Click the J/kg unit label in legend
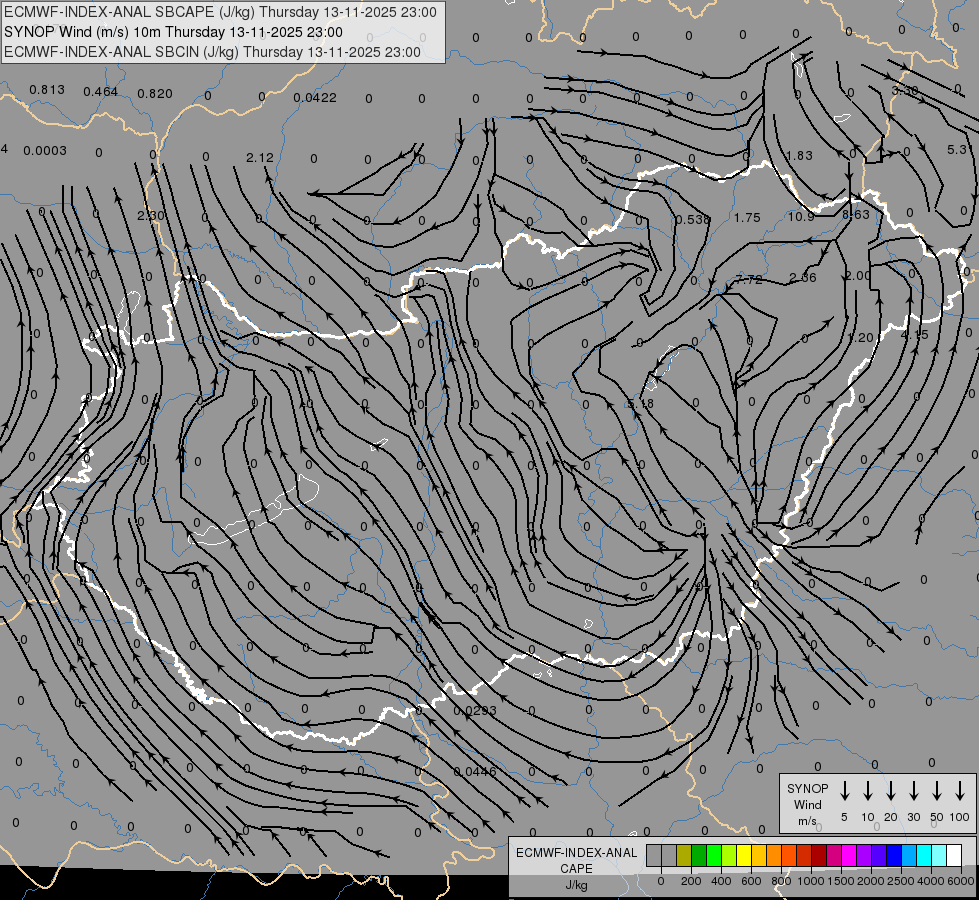979x900 pixels. coord(576,885)
